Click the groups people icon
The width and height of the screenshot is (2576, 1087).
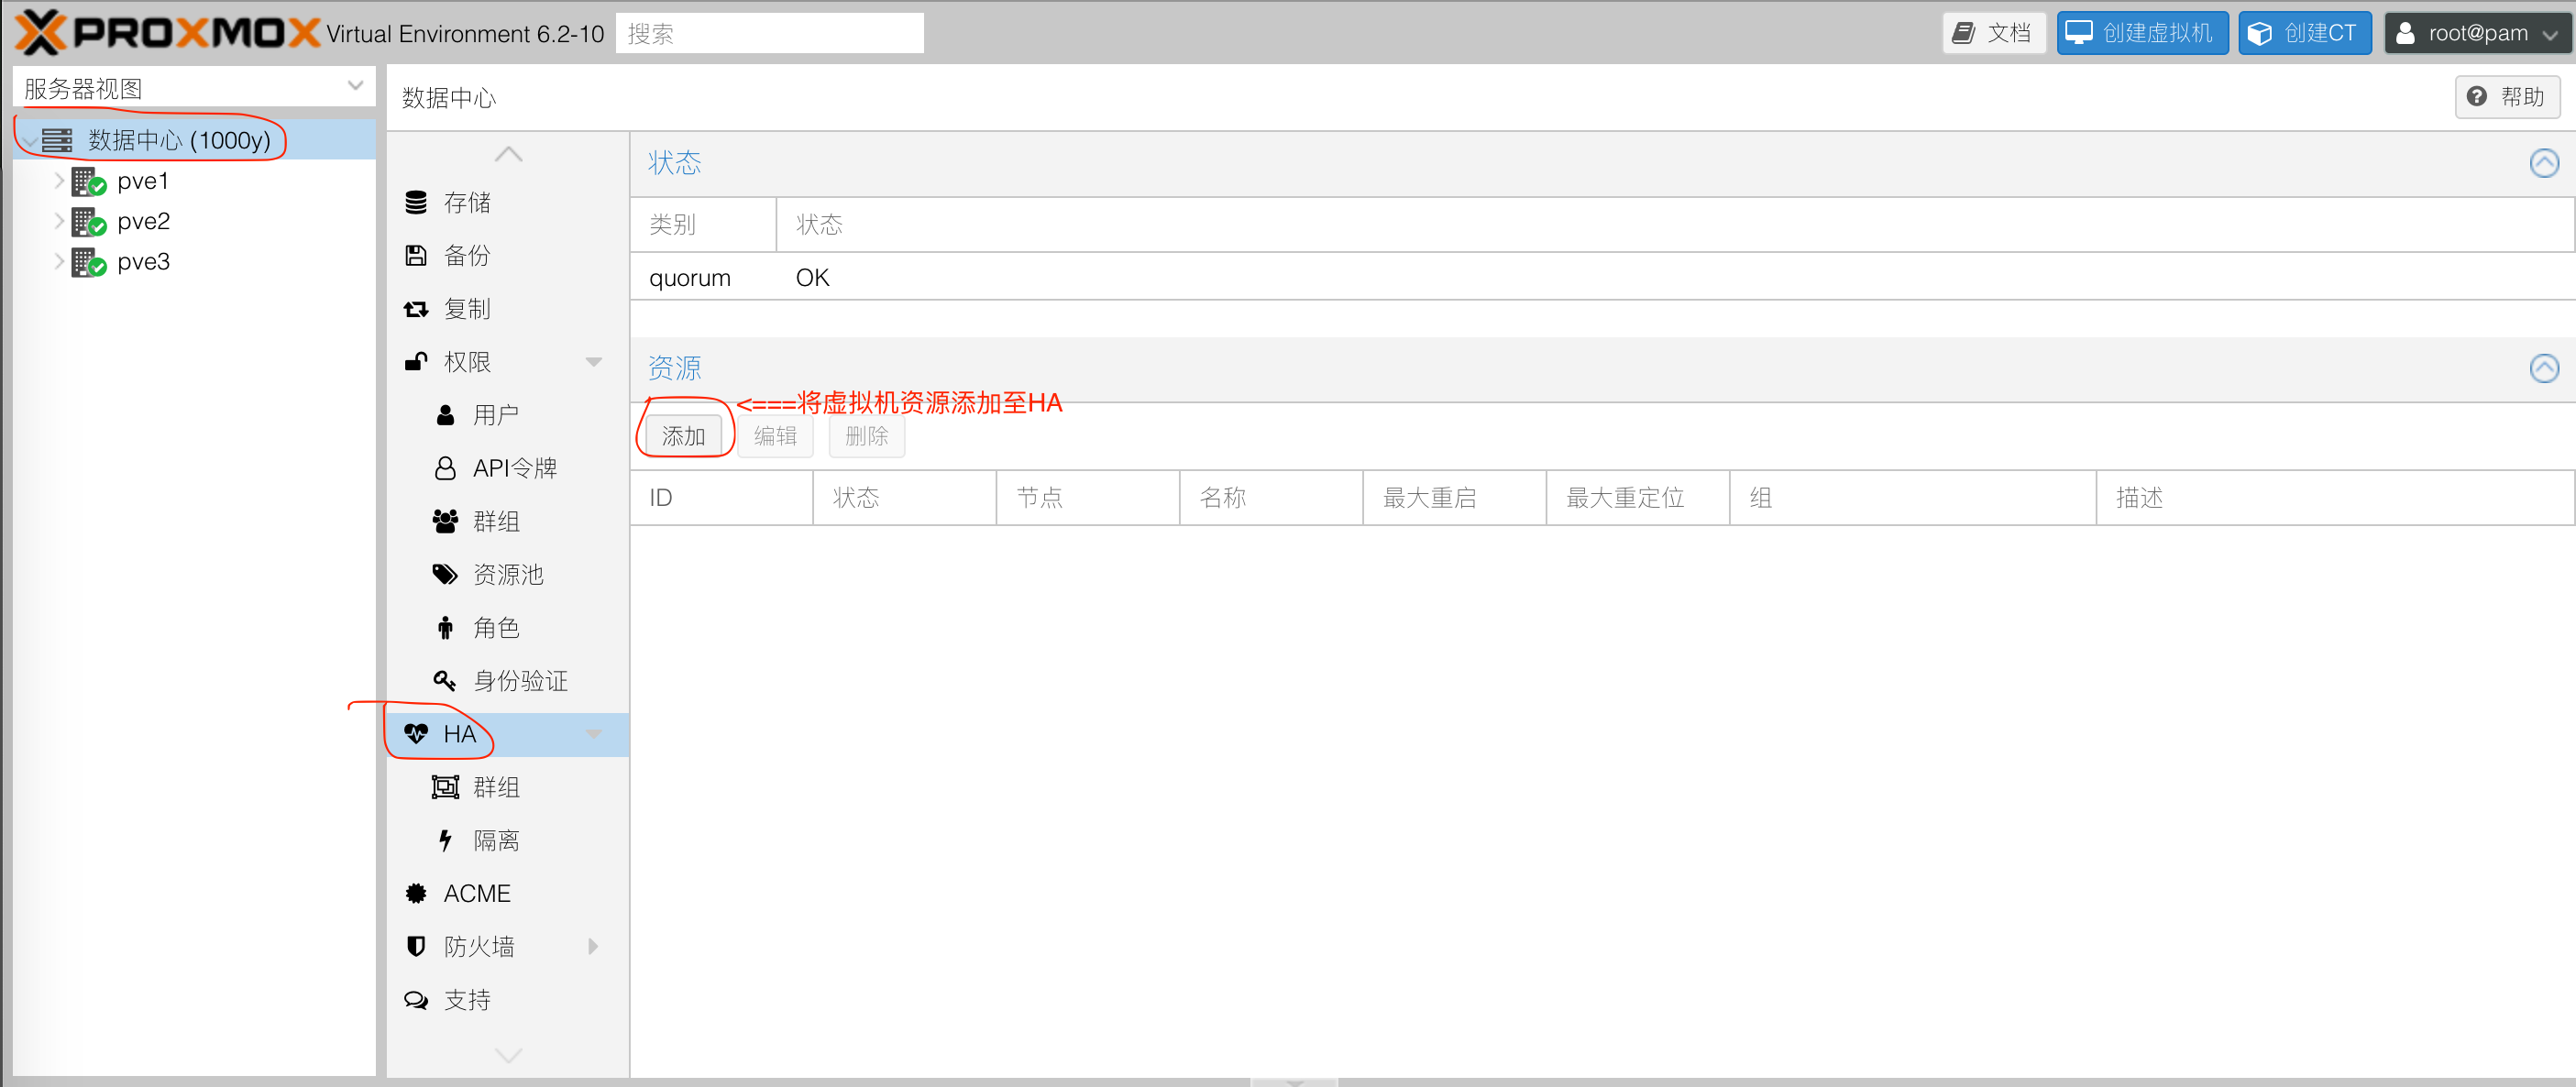click(445, 521)
